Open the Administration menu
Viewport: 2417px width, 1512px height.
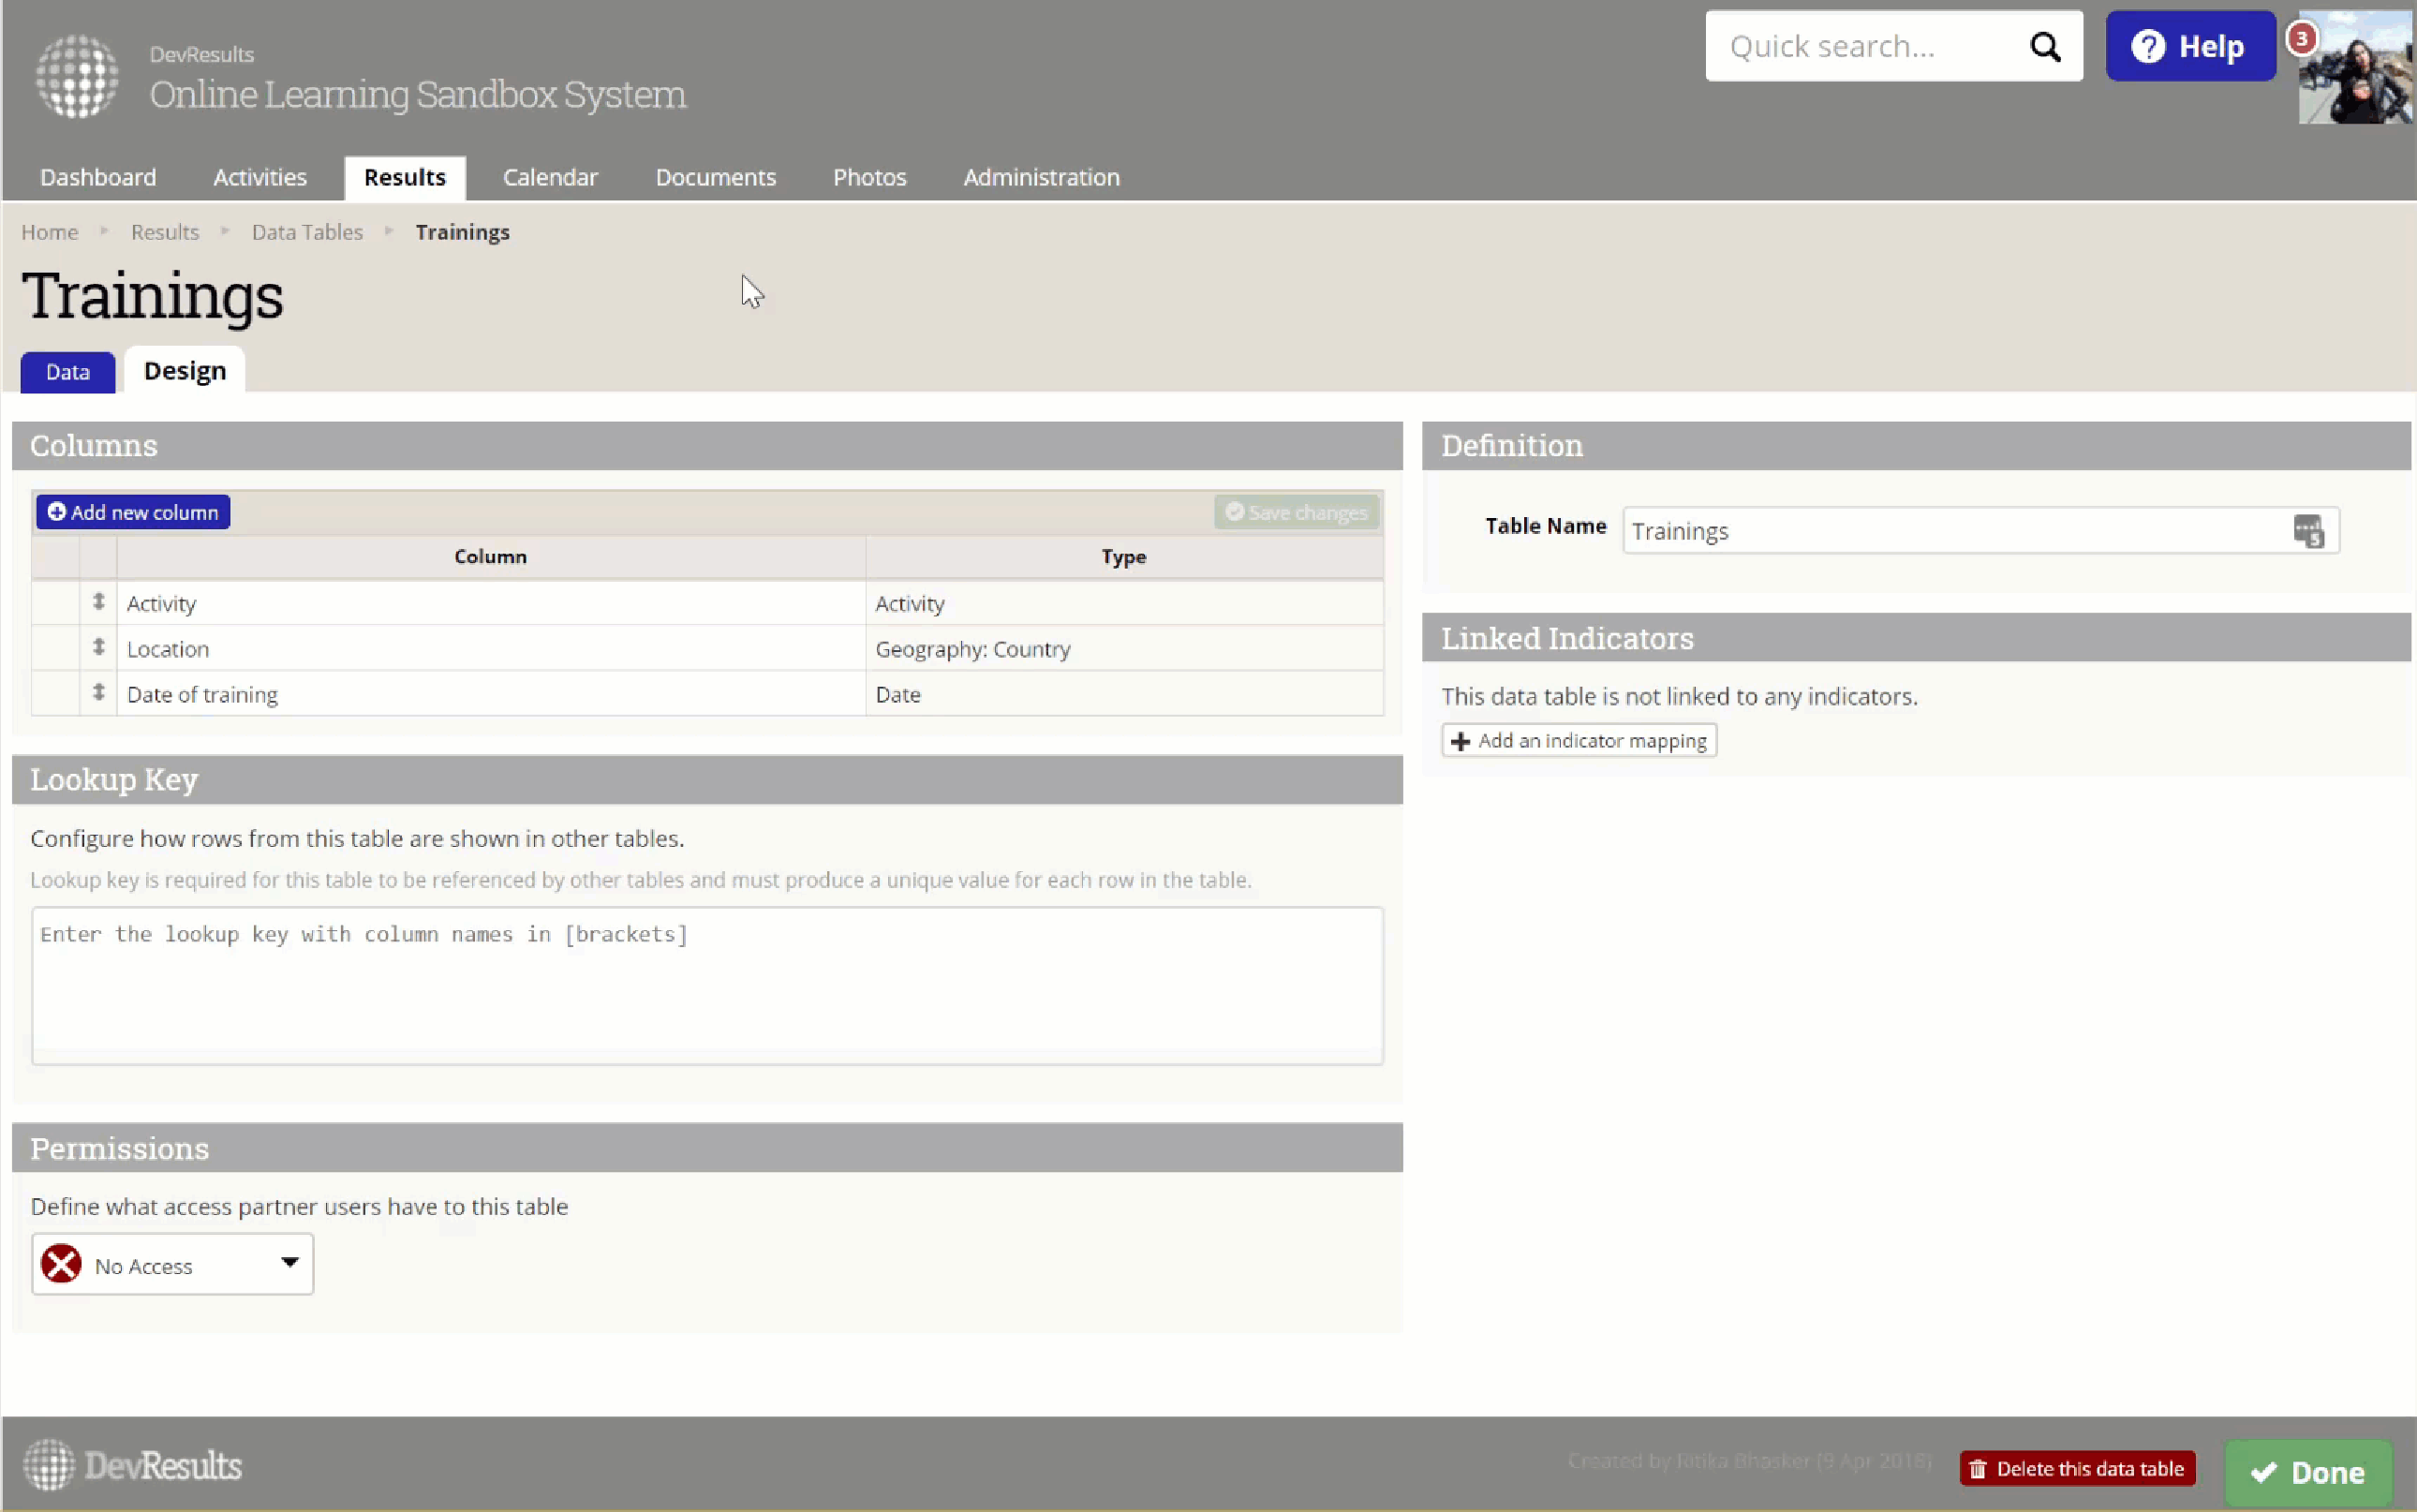pos(1041,177)
